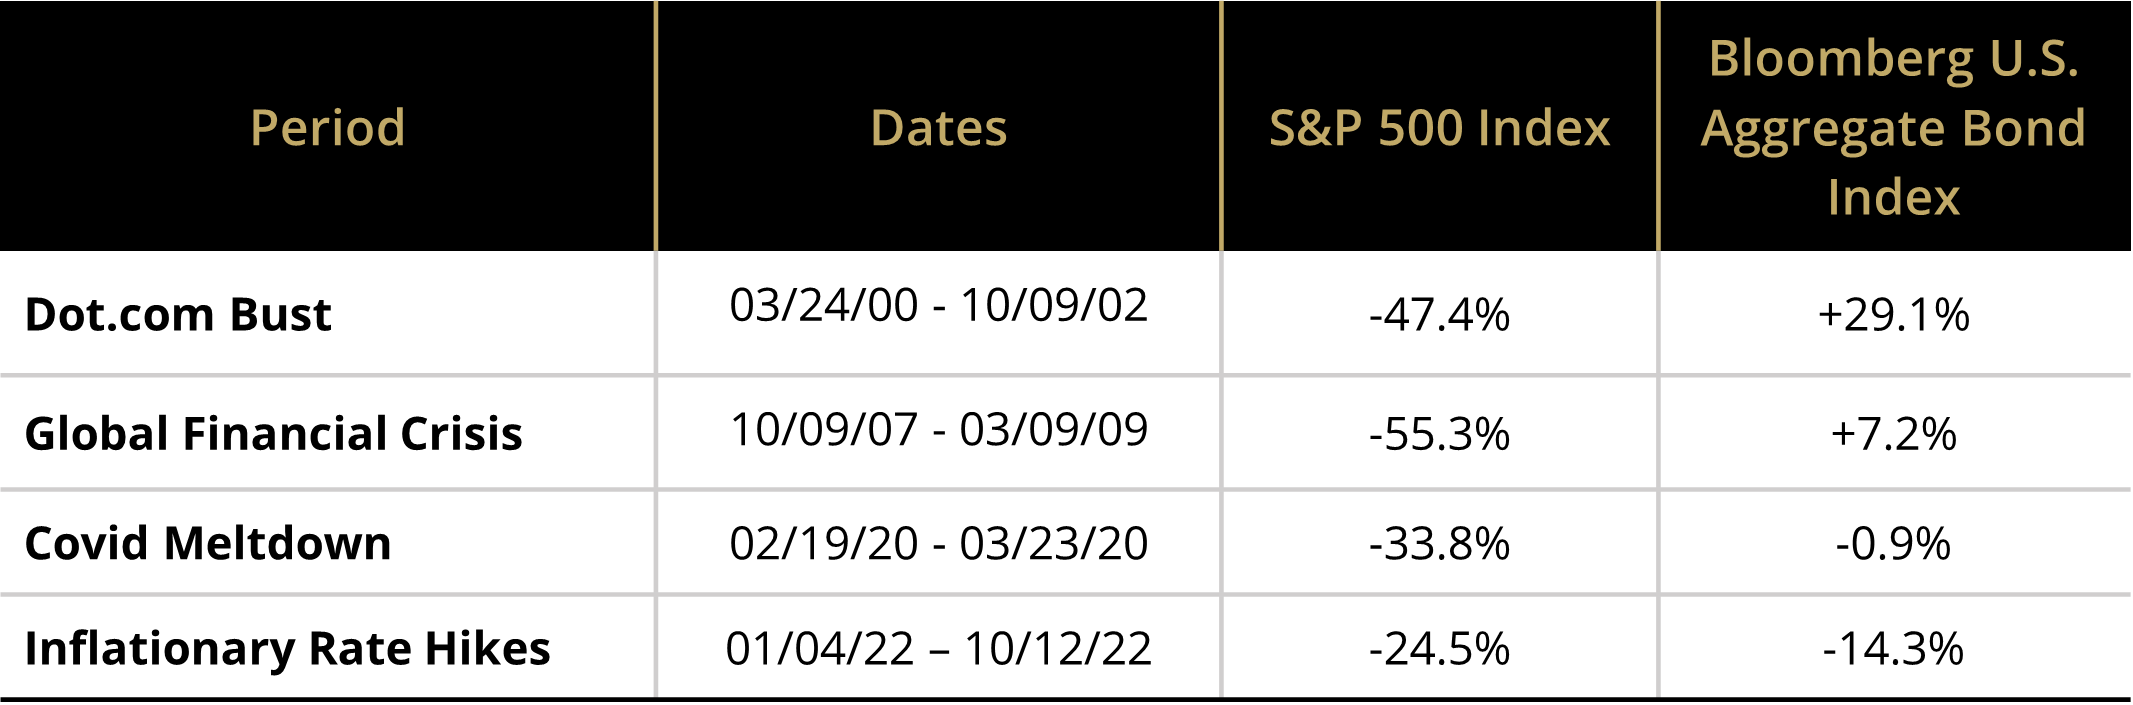Click the Dates column header
Screen dimensions: 2133x705
[x=938, y=128]
